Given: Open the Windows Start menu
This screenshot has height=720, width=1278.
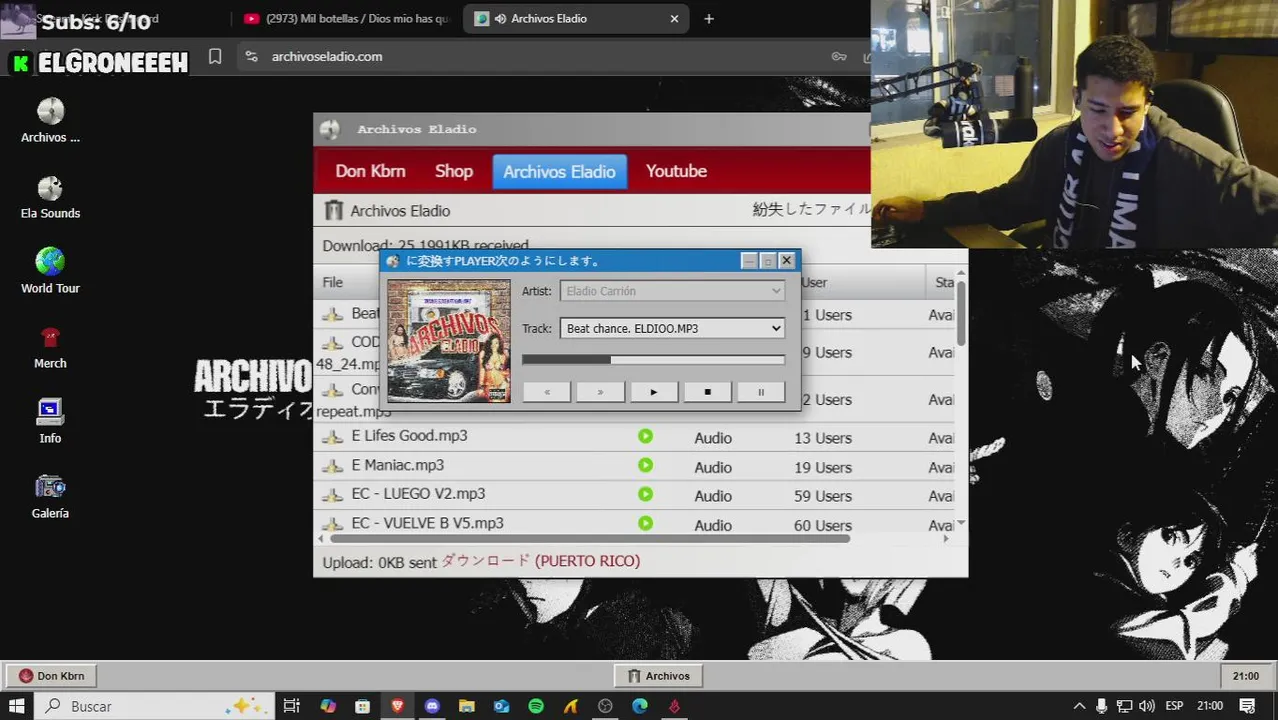Looking at the screenshot, I should point(16,706).
